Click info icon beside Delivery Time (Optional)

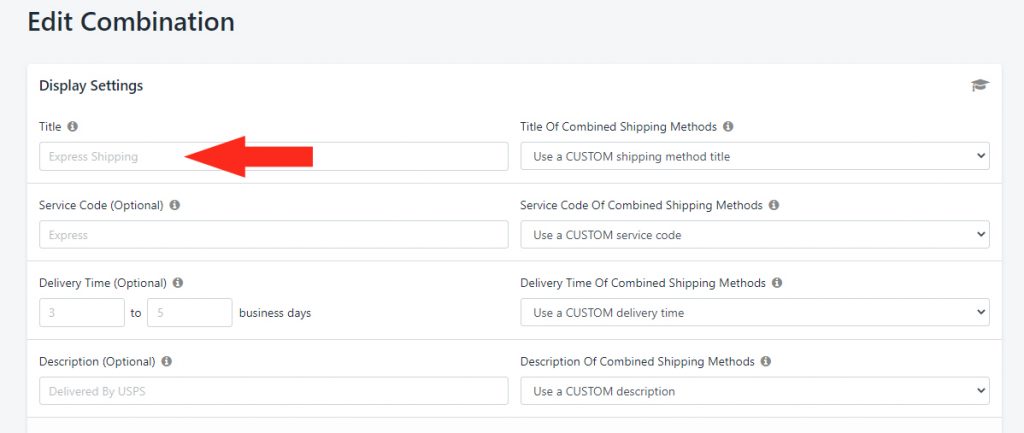(178, 283)
